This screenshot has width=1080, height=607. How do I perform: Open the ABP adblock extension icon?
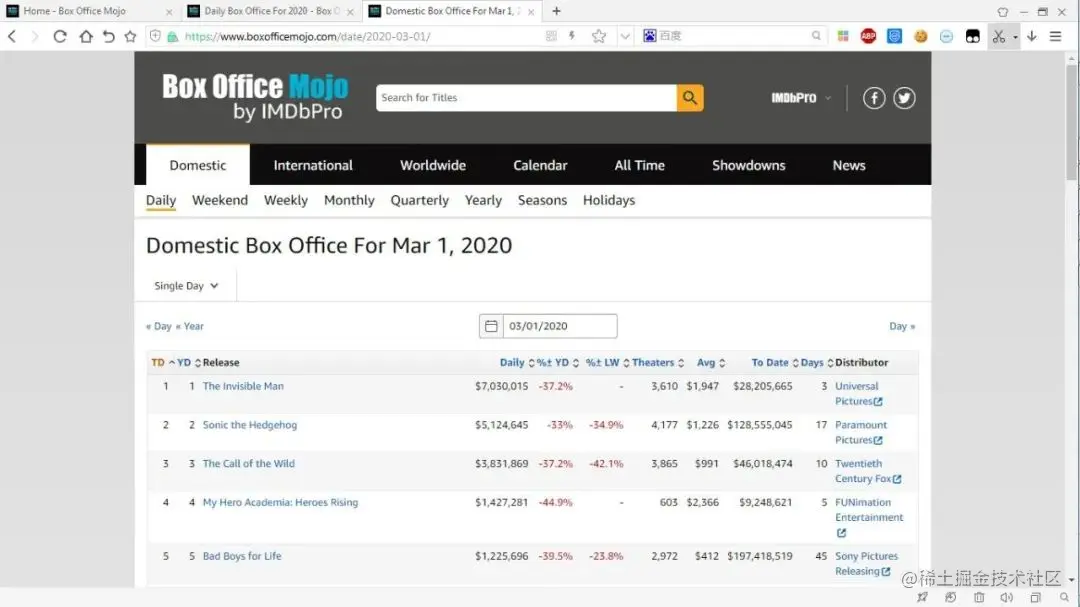pyautogui.click(x=868, y=37)
